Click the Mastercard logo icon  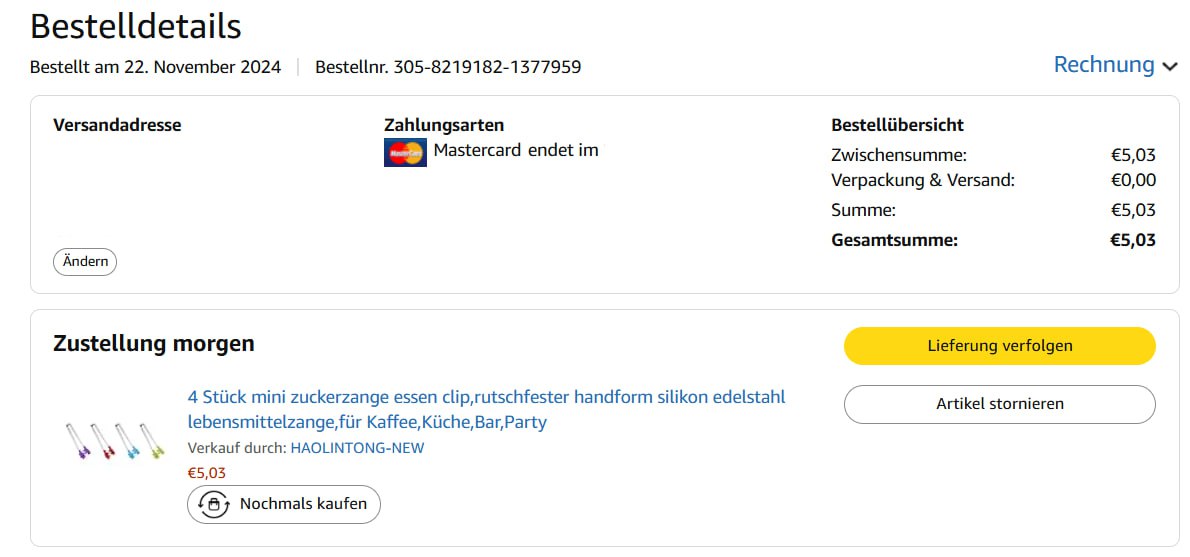point(405,152)
